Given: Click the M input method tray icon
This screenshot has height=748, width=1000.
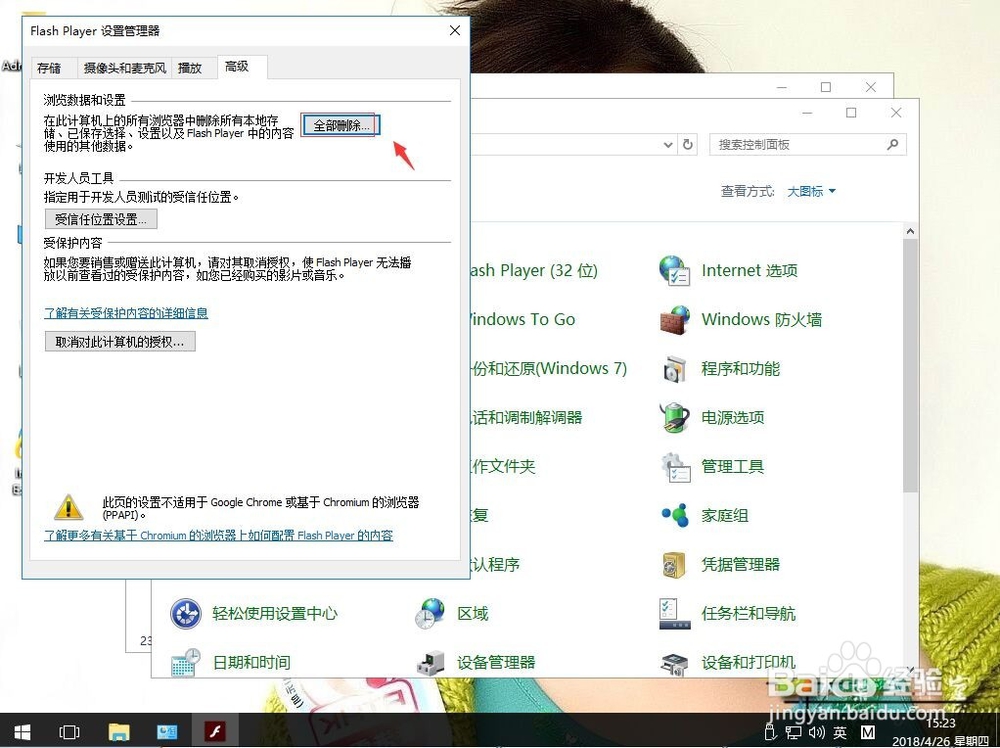Looking at the screenshot, I should (867, 732).
